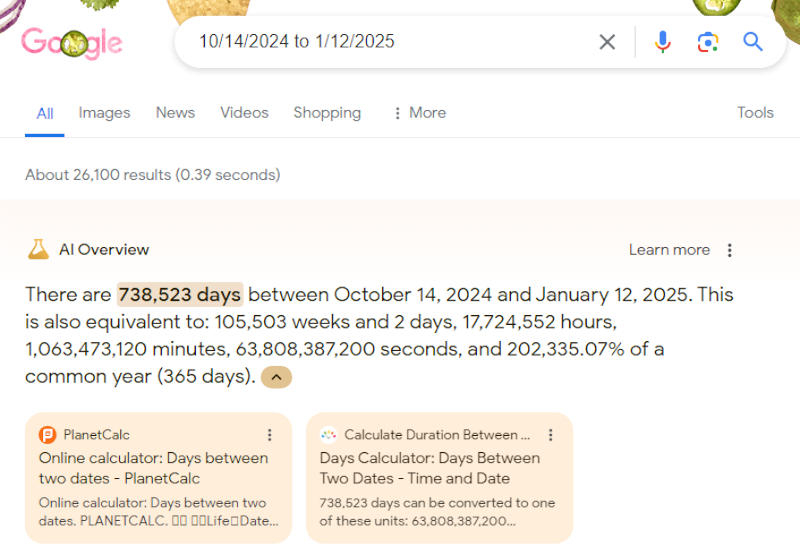This screenshot has width=800, height=555.
Task: Open Google Lens image search
Action: pyautogui.click(x=708, y=42)
